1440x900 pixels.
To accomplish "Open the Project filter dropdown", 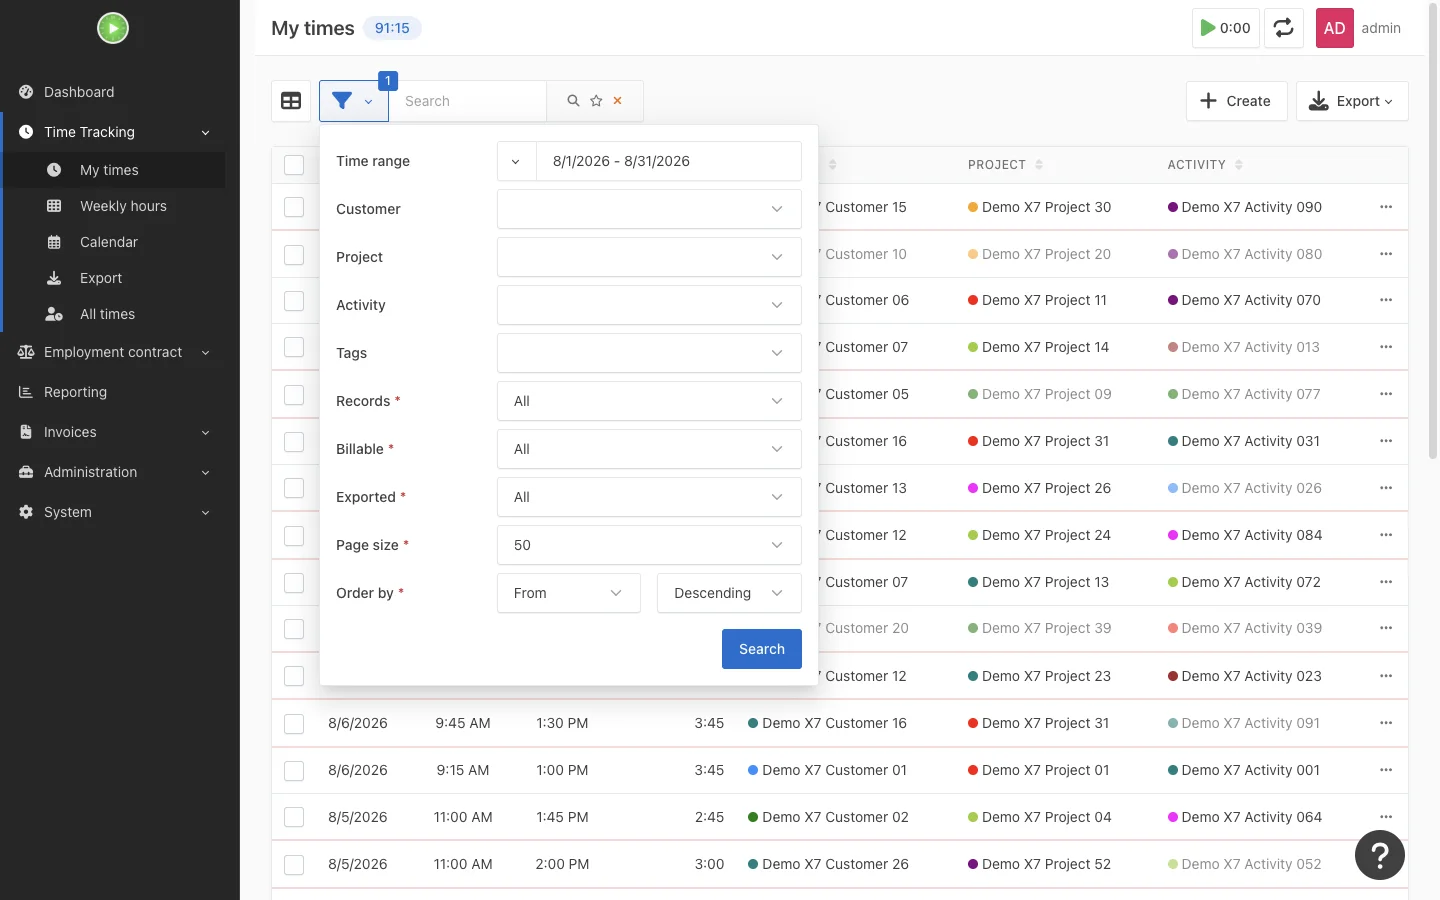I will (649, 257).
